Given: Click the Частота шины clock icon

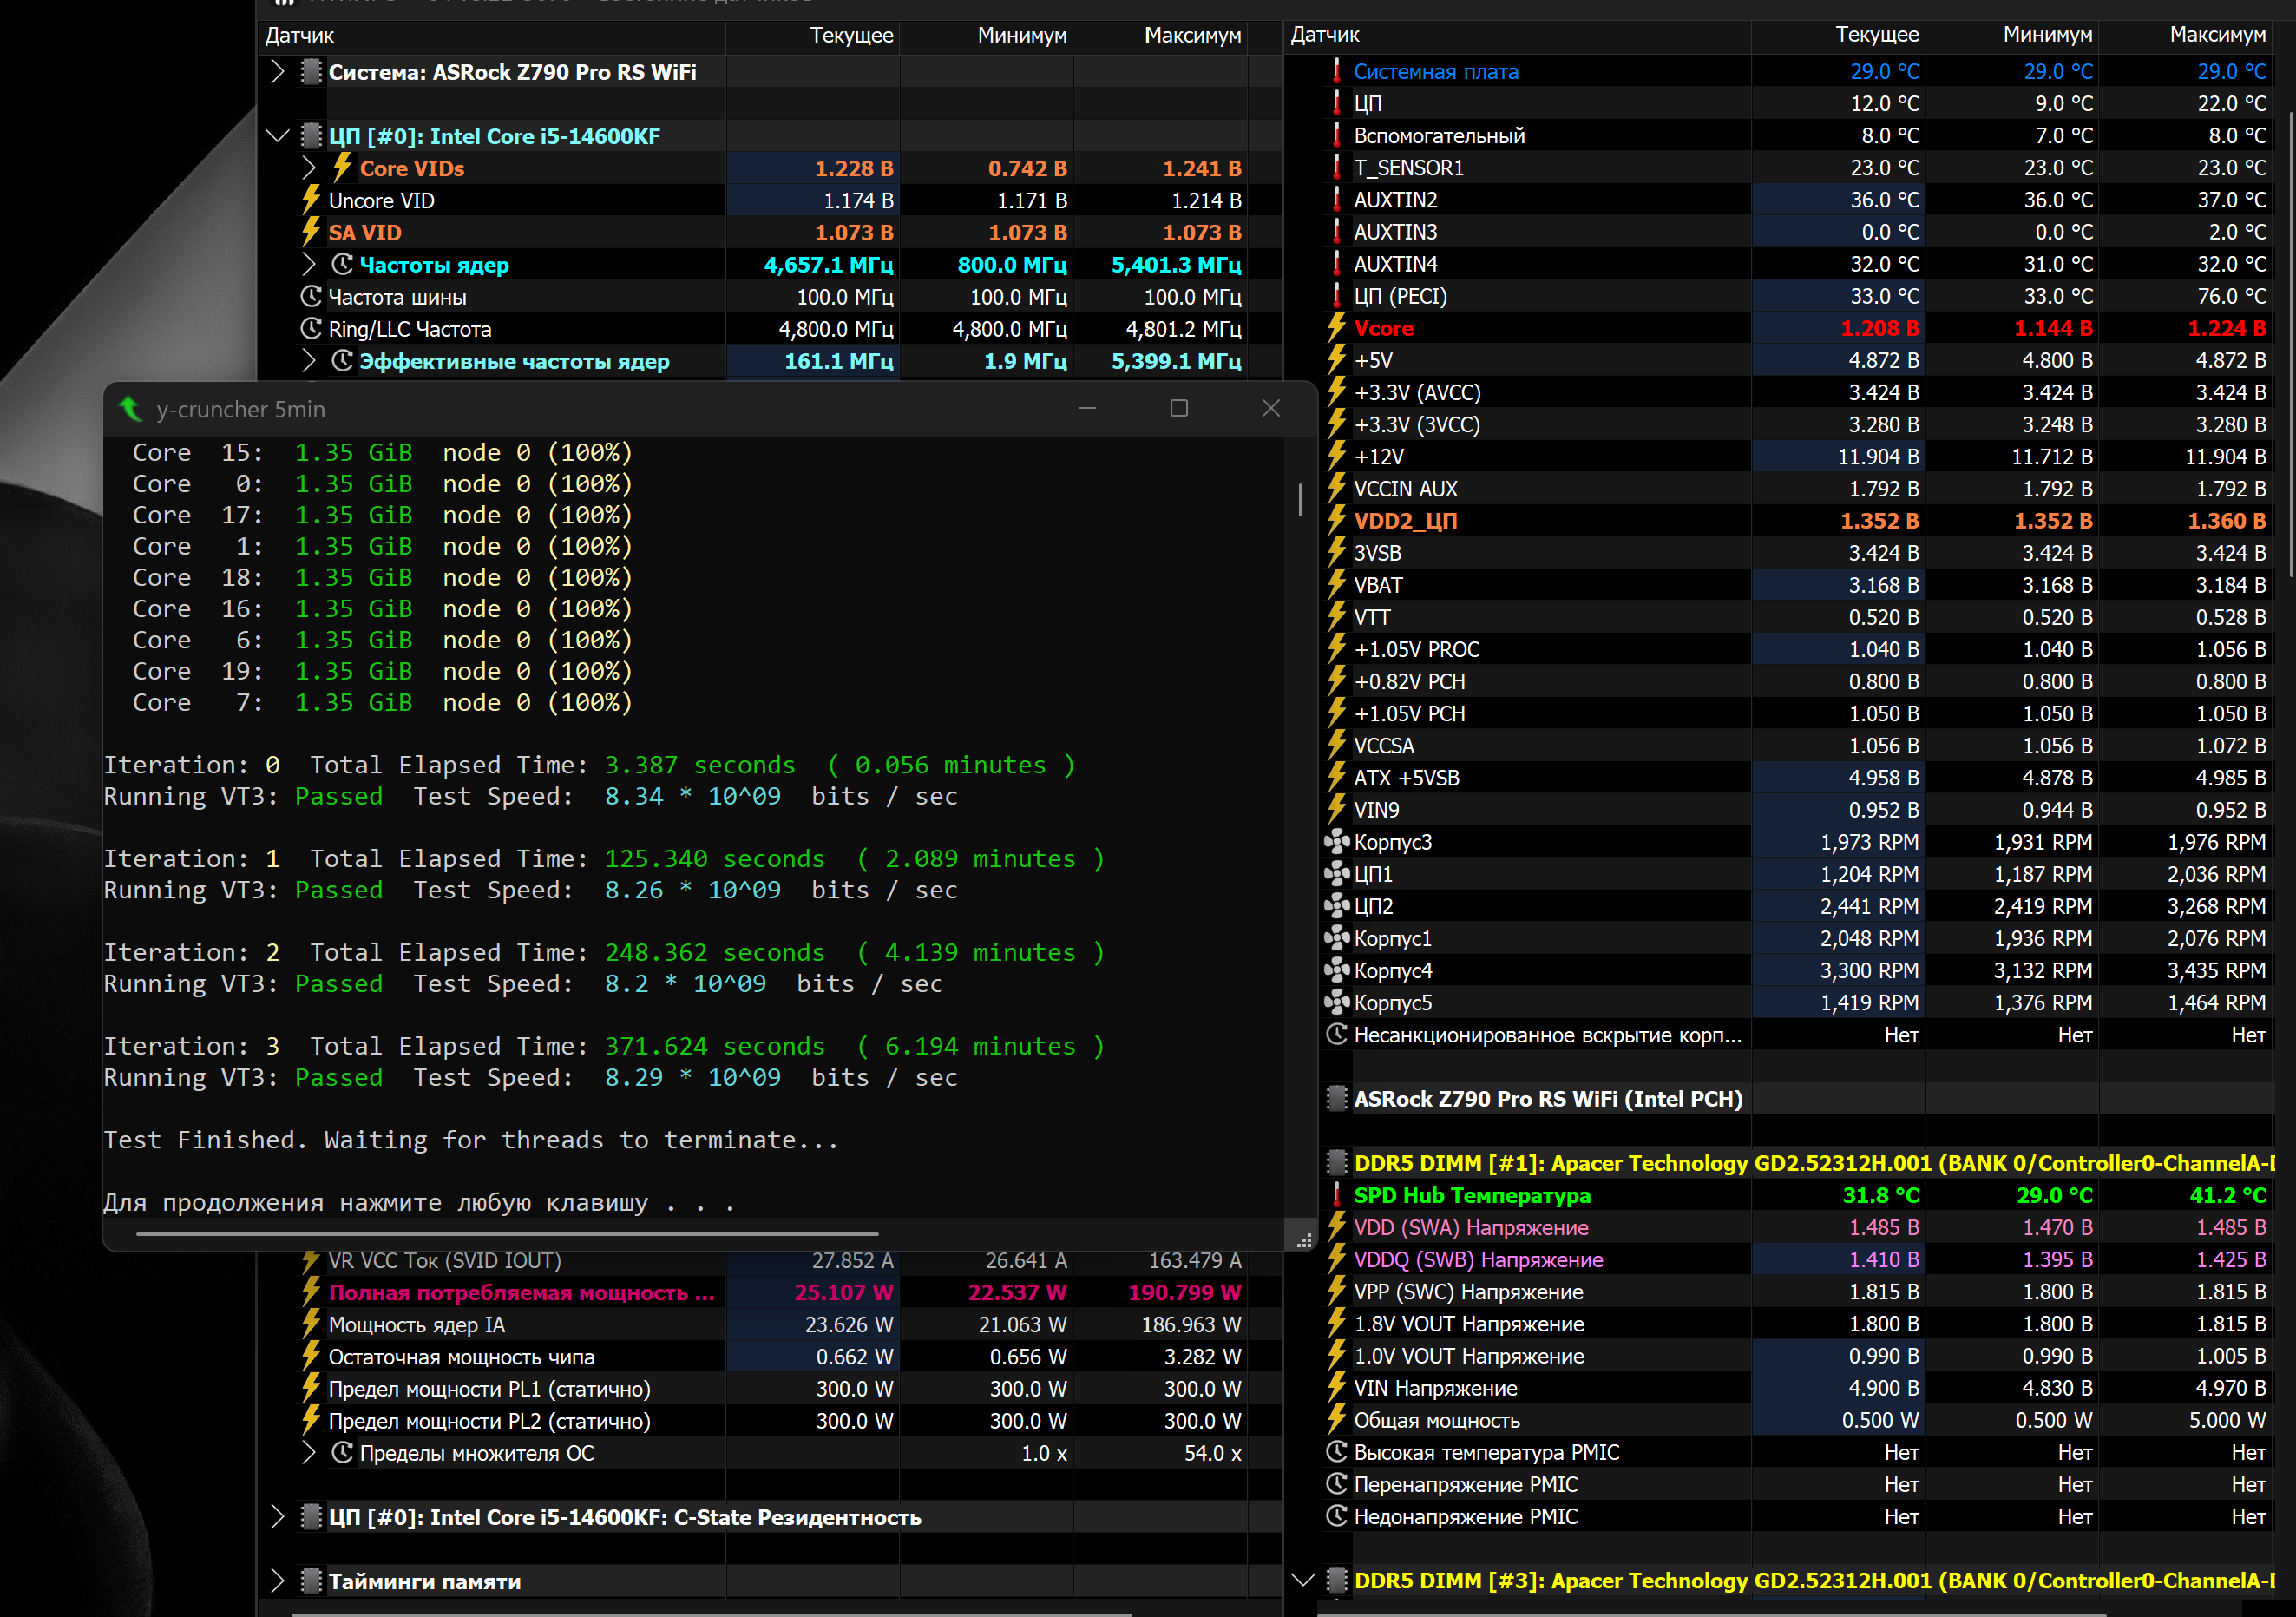Looking at the screenshot, I should click(311, 297).
